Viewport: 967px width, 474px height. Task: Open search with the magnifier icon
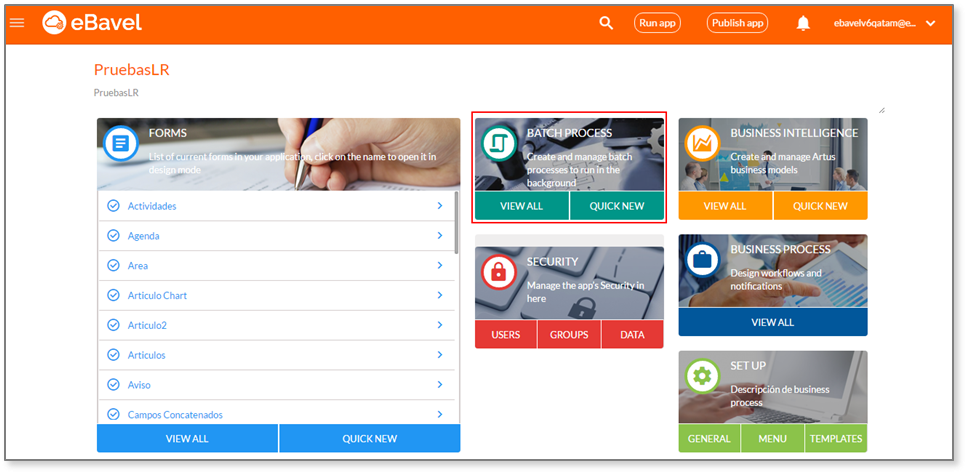[x=606, y=23]
